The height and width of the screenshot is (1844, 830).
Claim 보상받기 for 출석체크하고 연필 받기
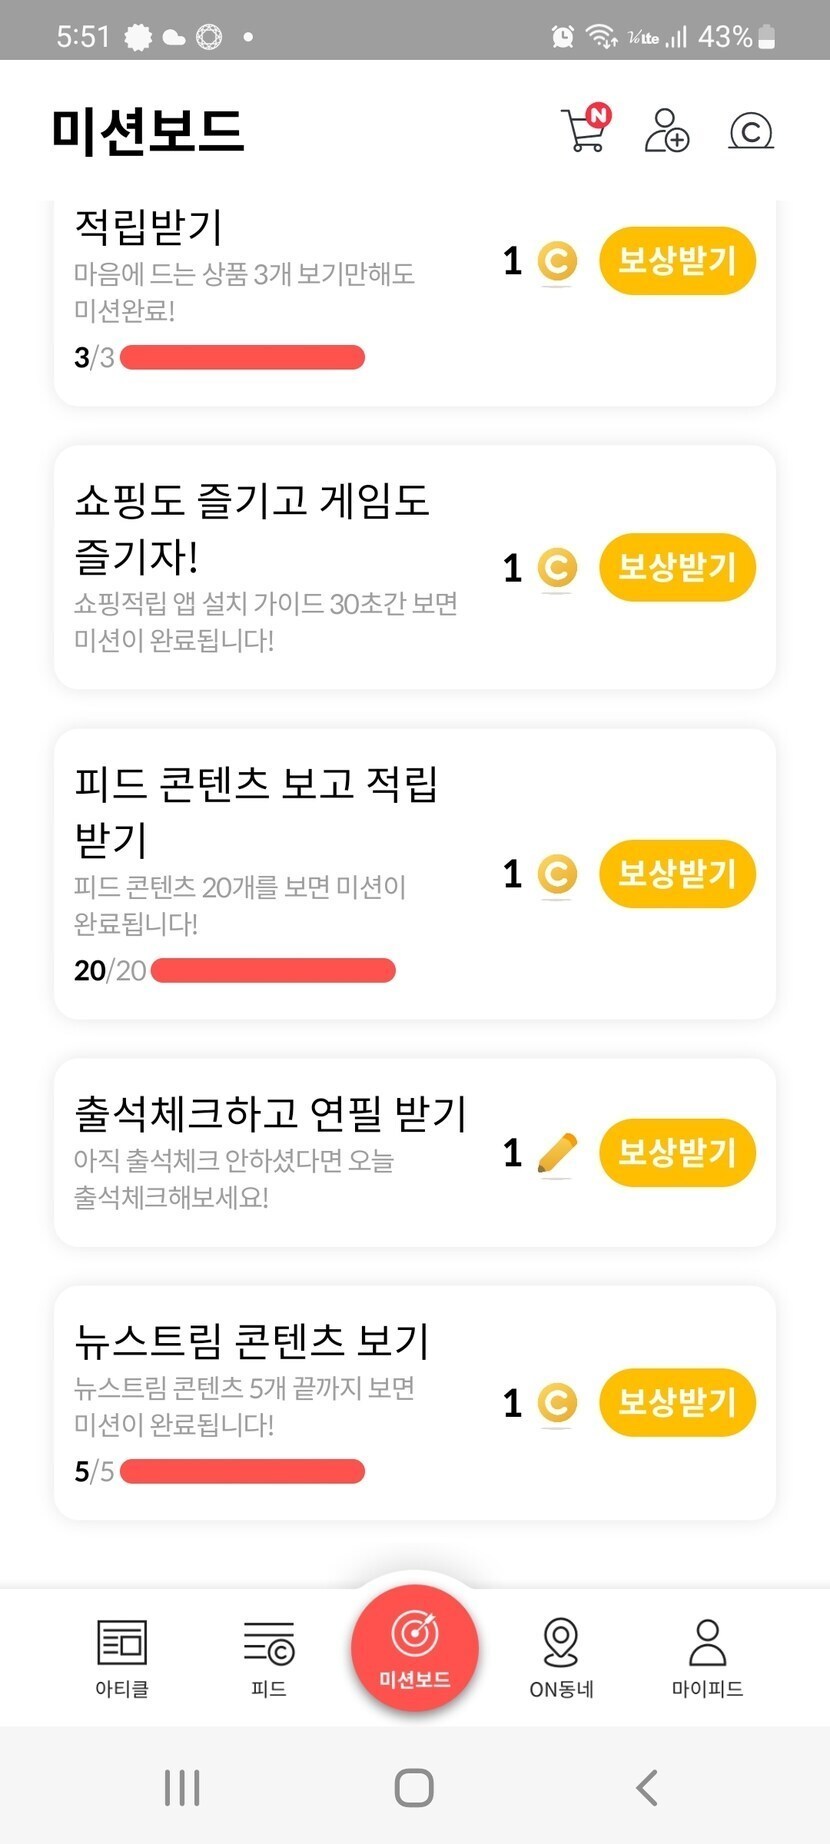pos(677,1152)
